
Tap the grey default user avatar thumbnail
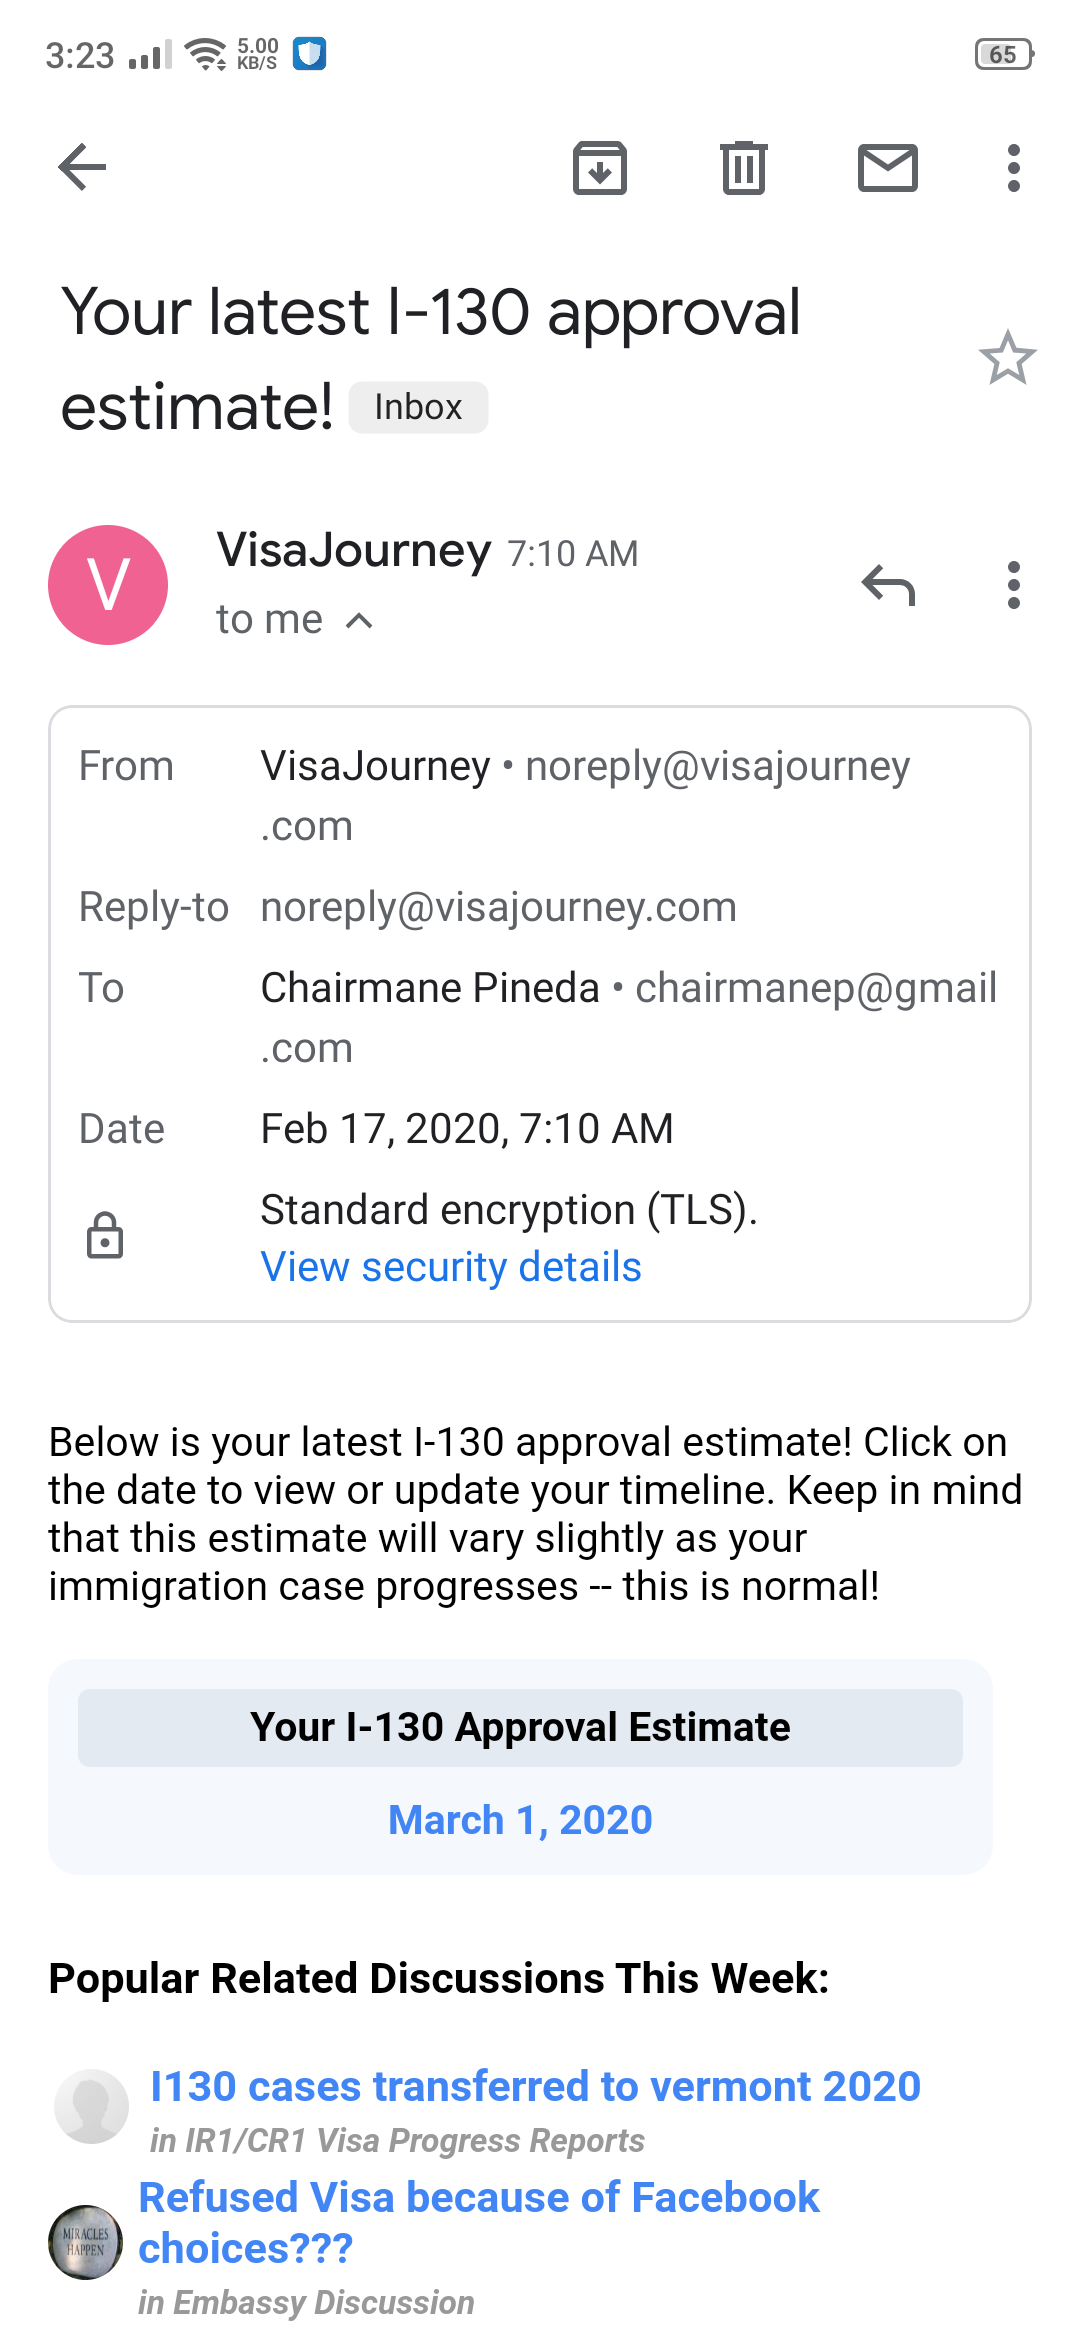pyautogui.click(x=91, y=2106)
